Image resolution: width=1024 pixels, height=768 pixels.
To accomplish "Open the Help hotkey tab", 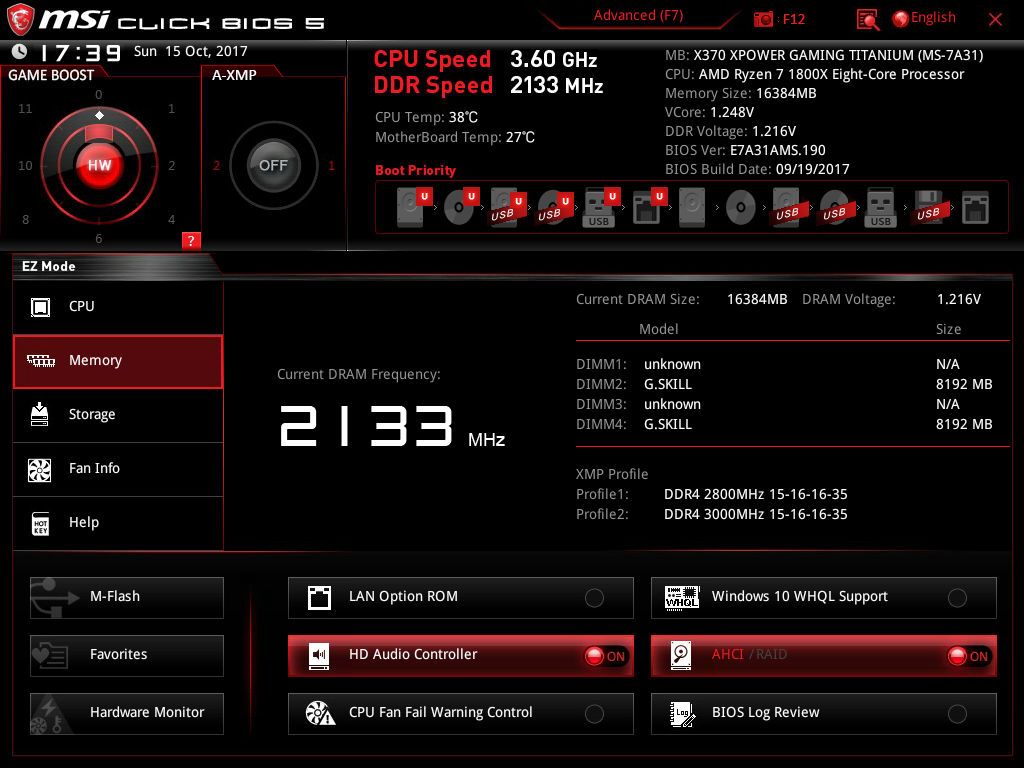I will (x=118, y=523).
